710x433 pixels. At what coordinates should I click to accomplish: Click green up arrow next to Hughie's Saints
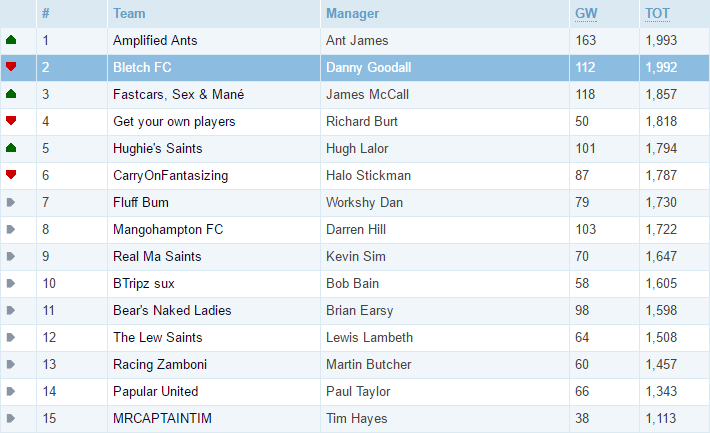pos(11,148)
